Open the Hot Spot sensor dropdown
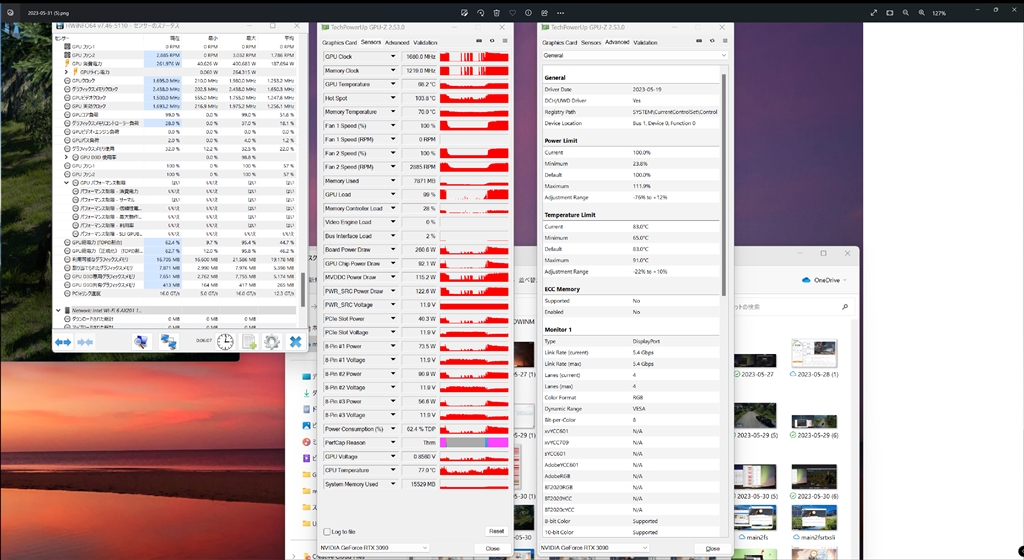The width and height of the screenshot is (1024, 560). click(x=393, y=98)
